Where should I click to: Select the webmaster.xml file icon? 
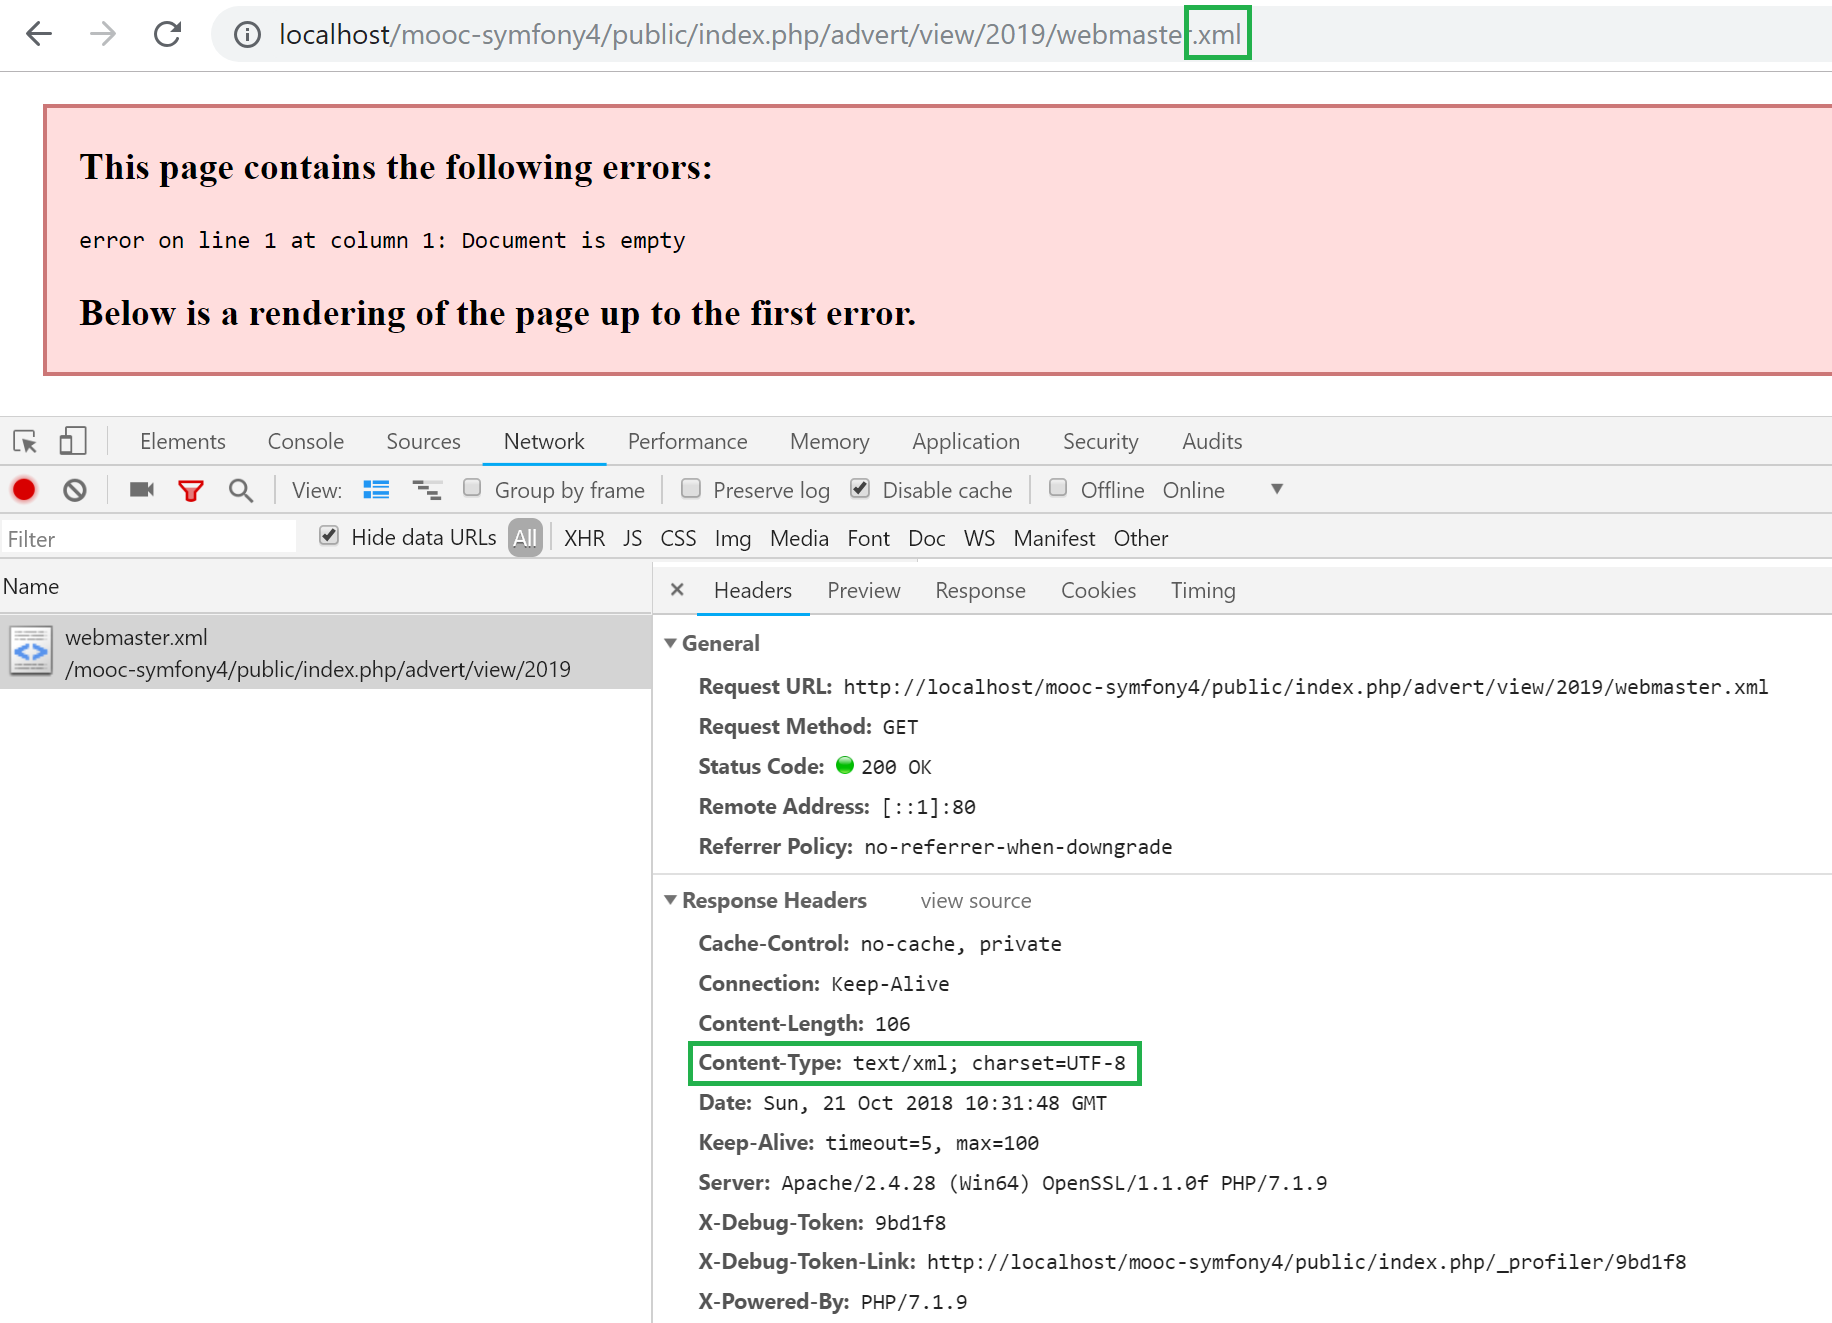[31, 652]
